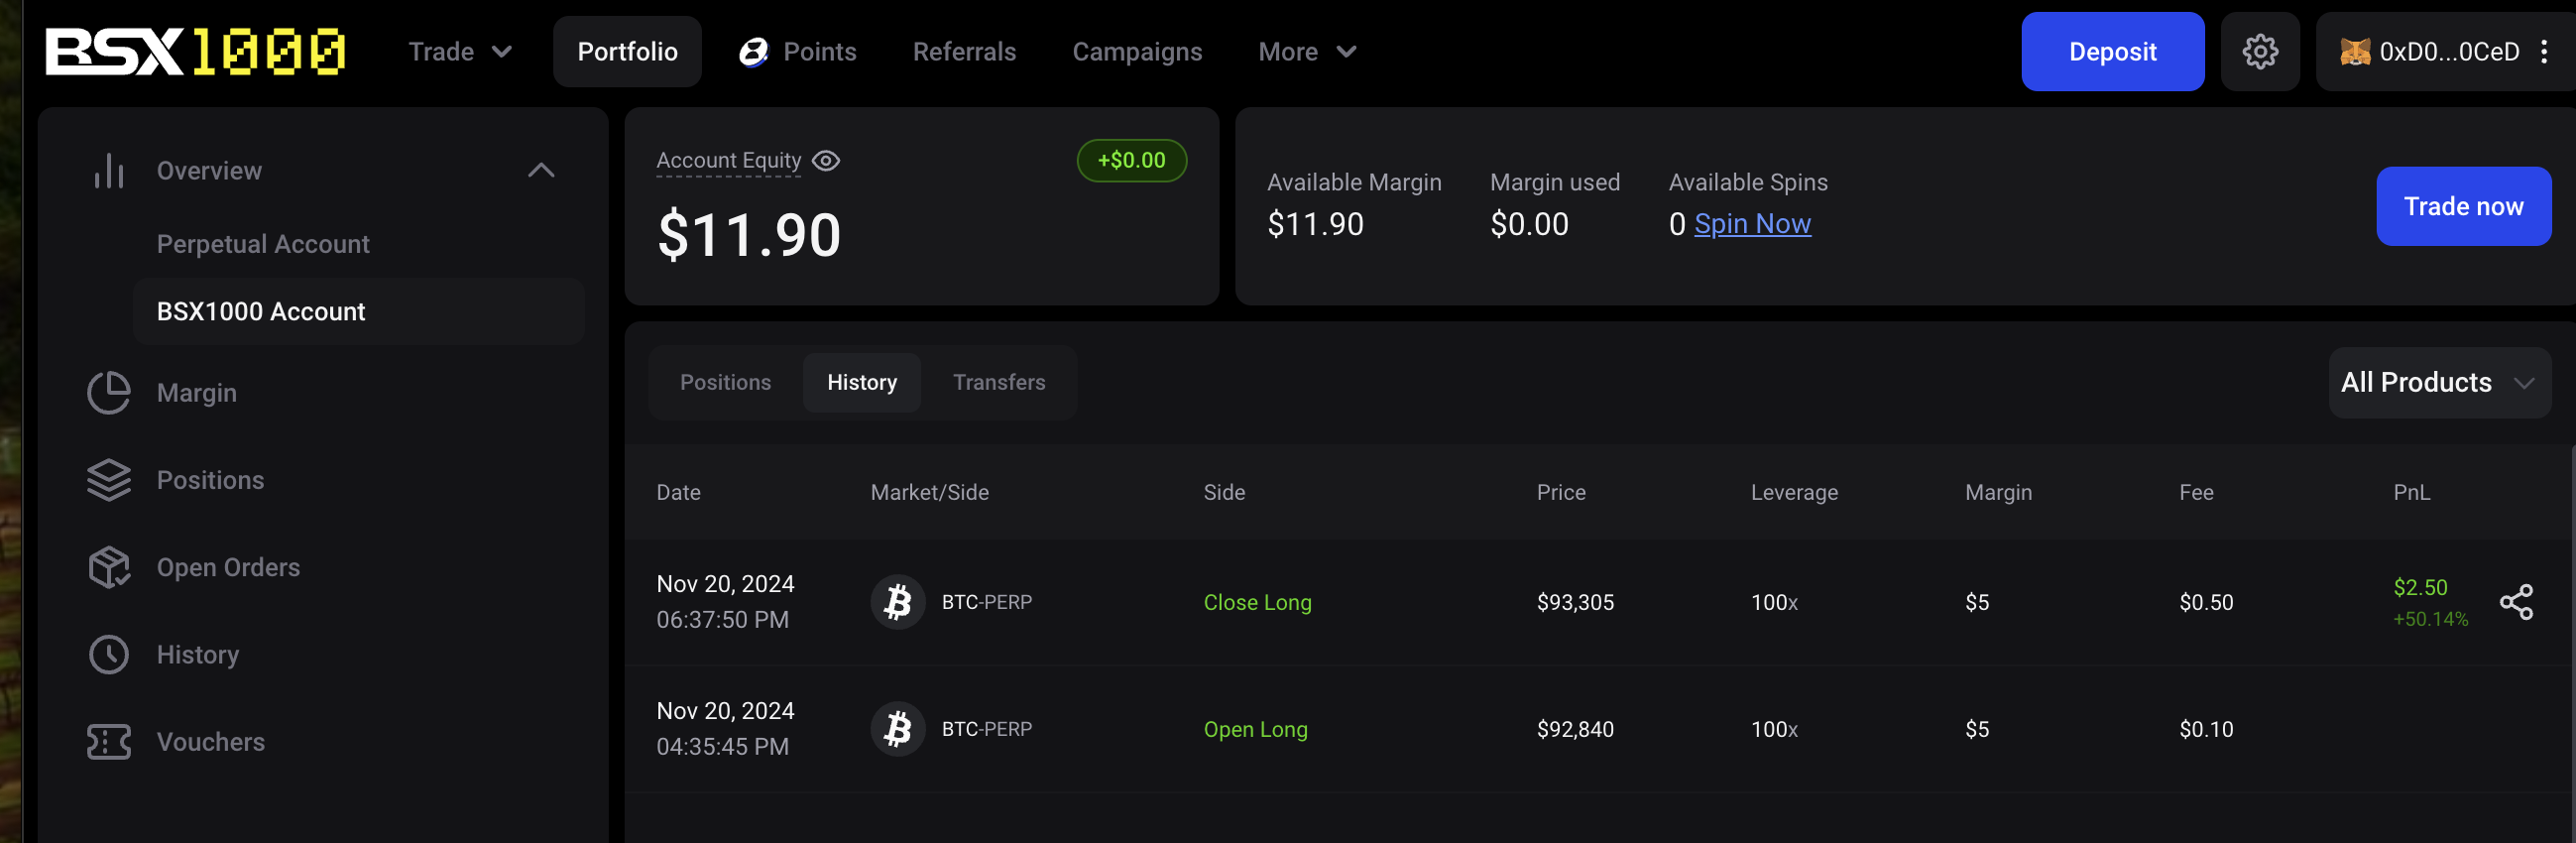Open wallet address 0xD0...0CeD button
Image resolution: width=2576 pixels, height=843 pixels.
[x=2445, y=52]
